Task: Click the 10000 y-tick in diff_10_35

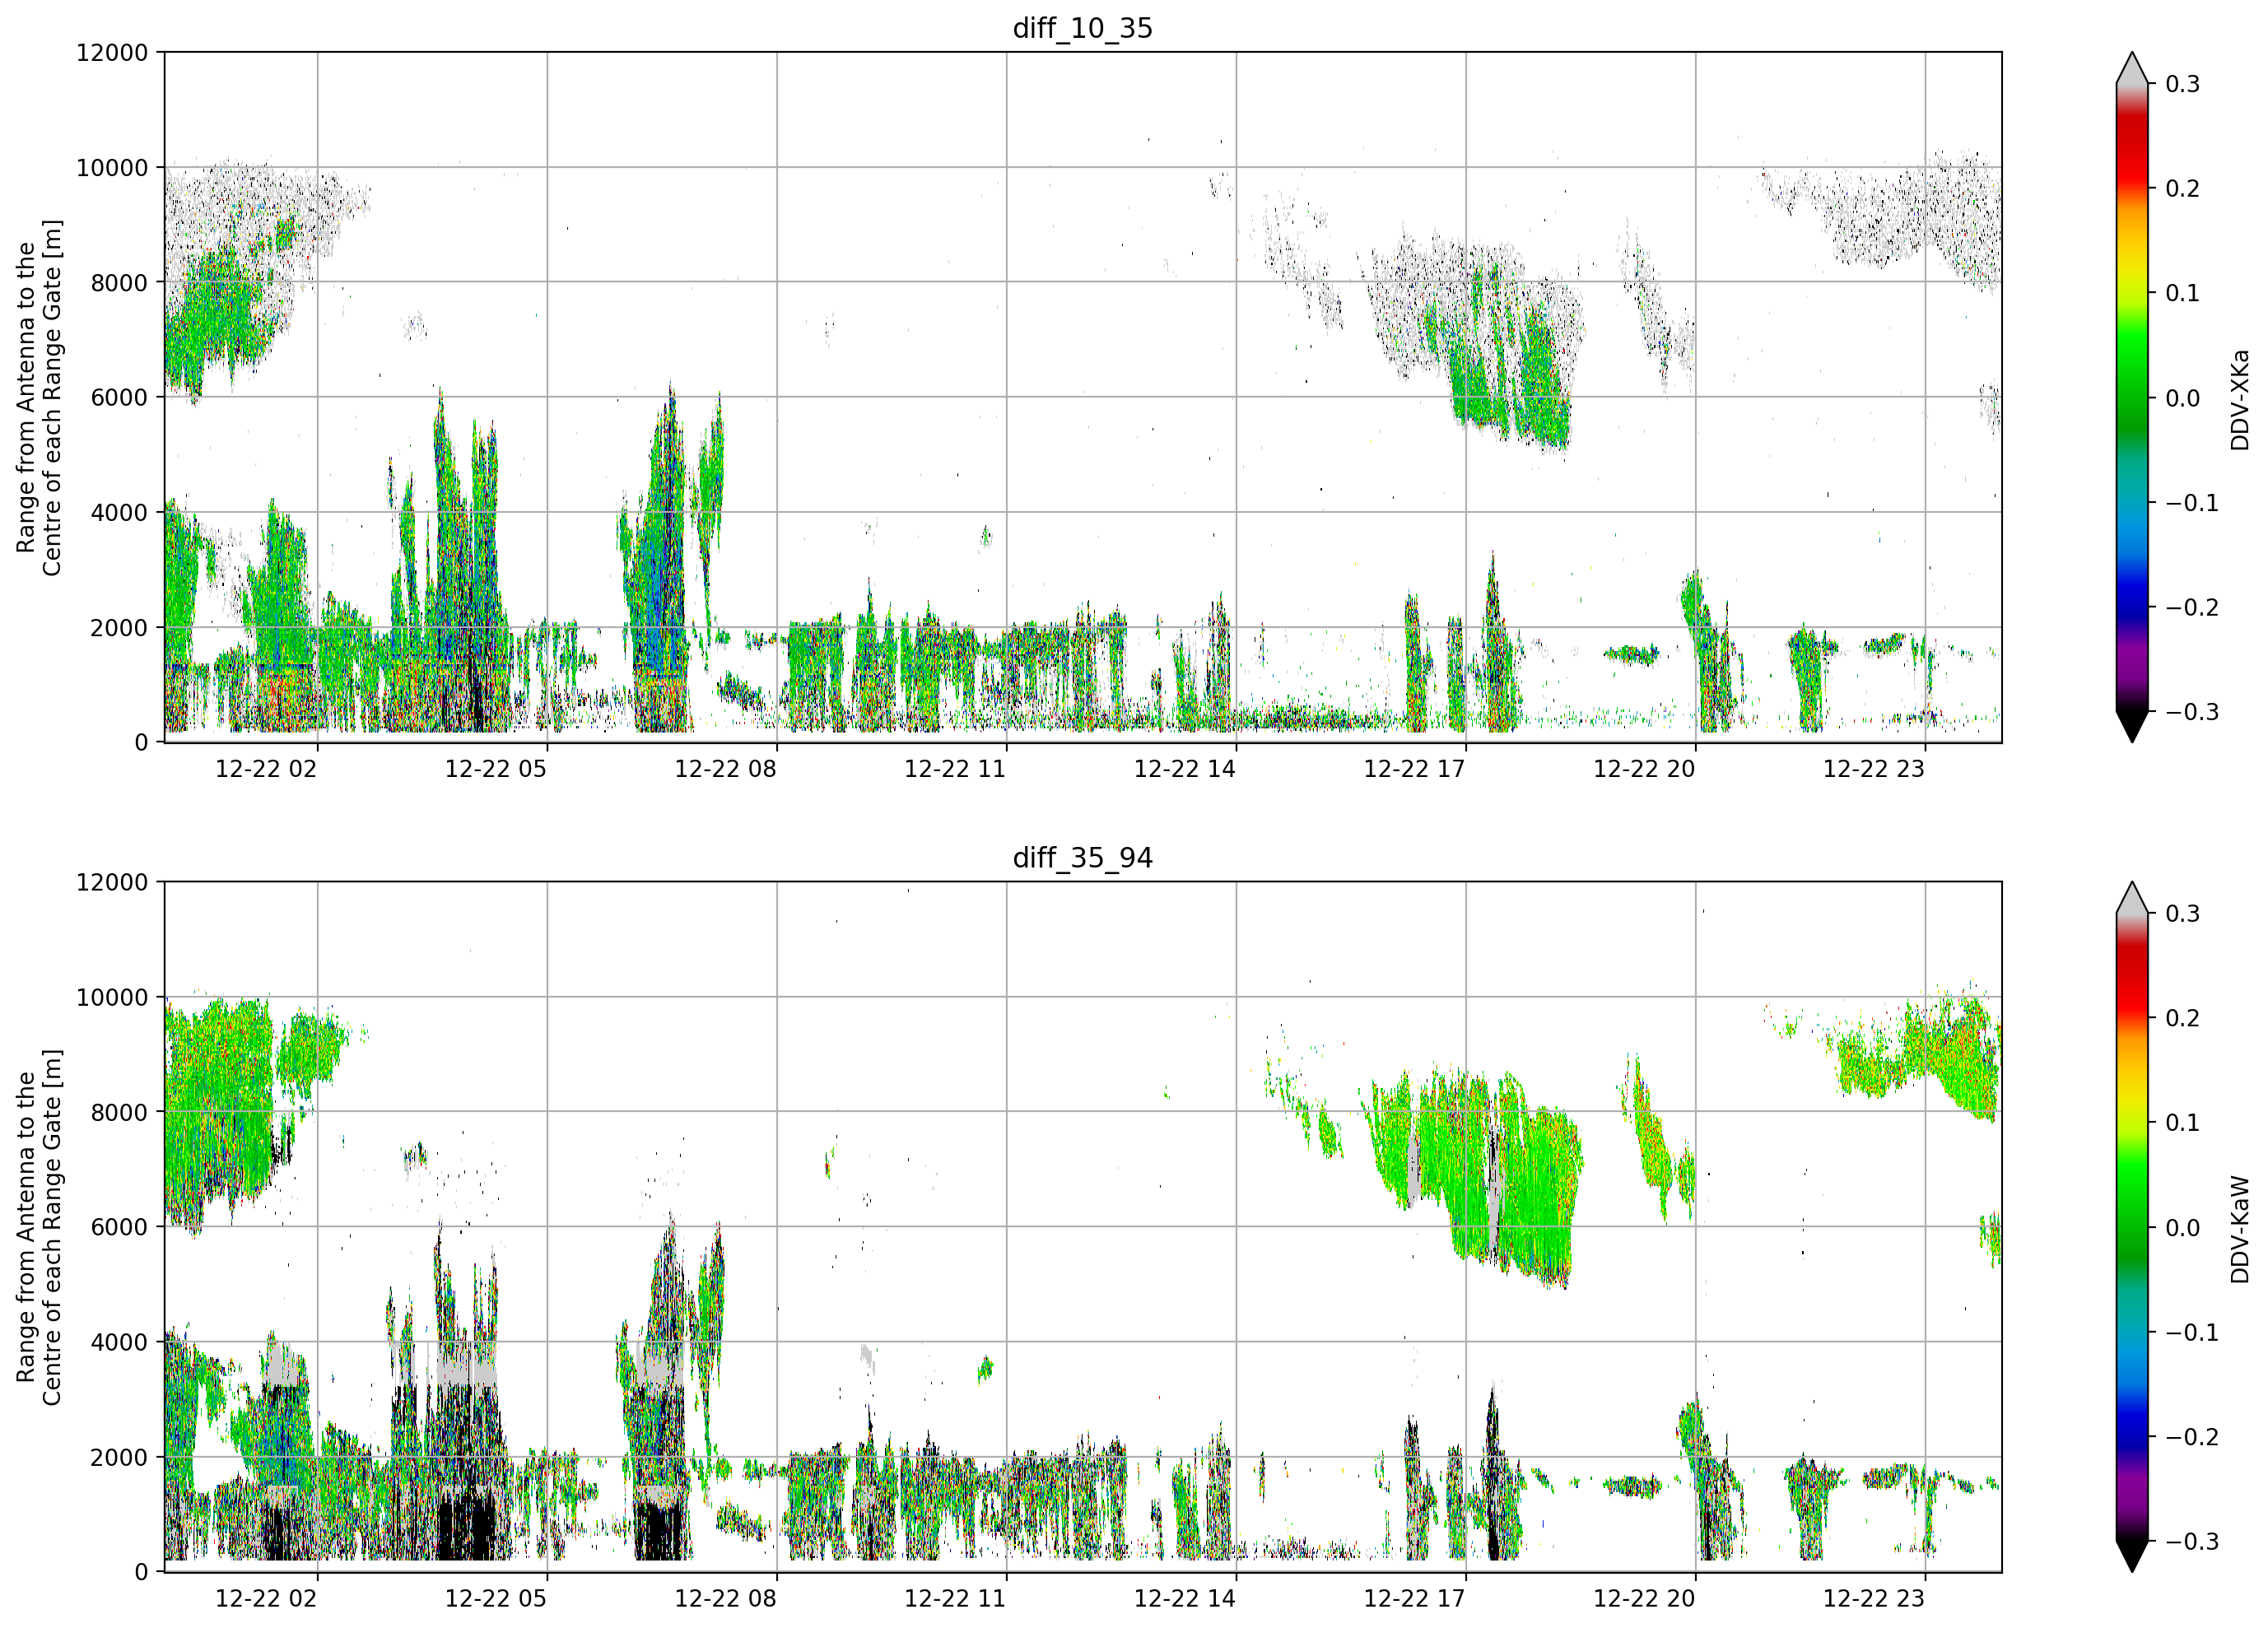Action: pyautogui.click(x=112, y=167)
